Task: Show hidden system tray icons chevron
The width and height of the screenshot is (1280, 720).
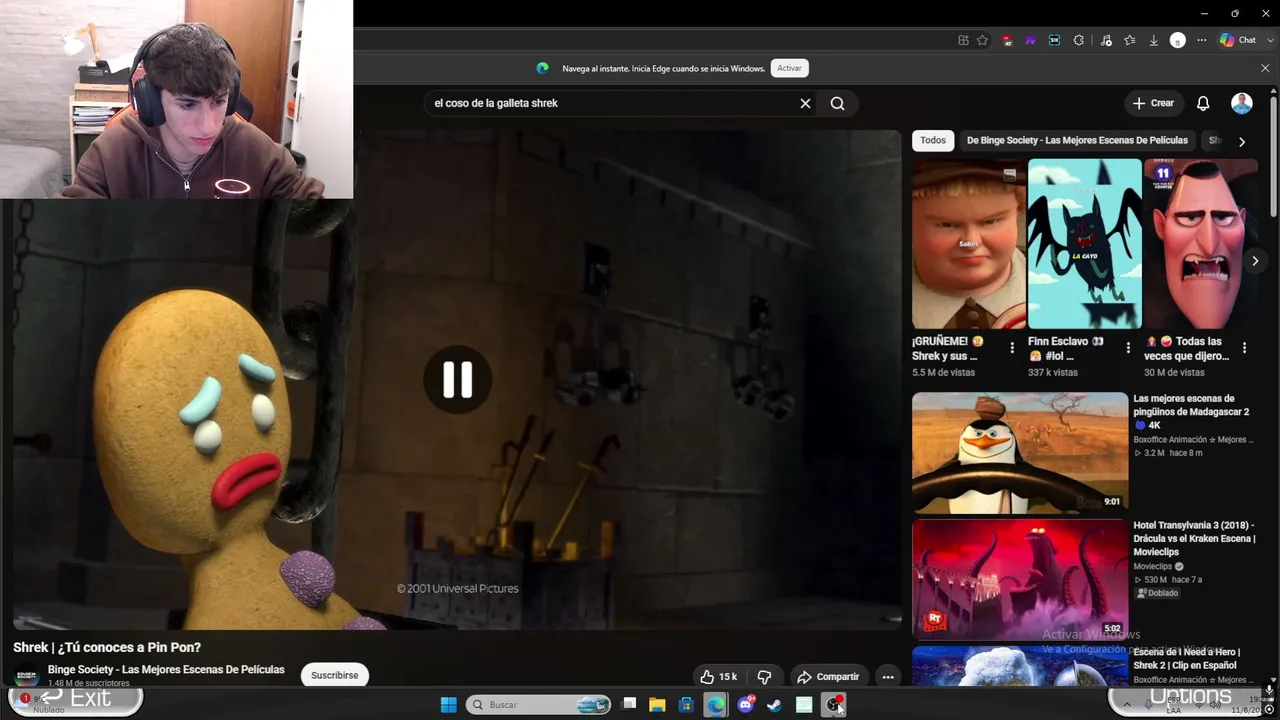Action: 1126,705
